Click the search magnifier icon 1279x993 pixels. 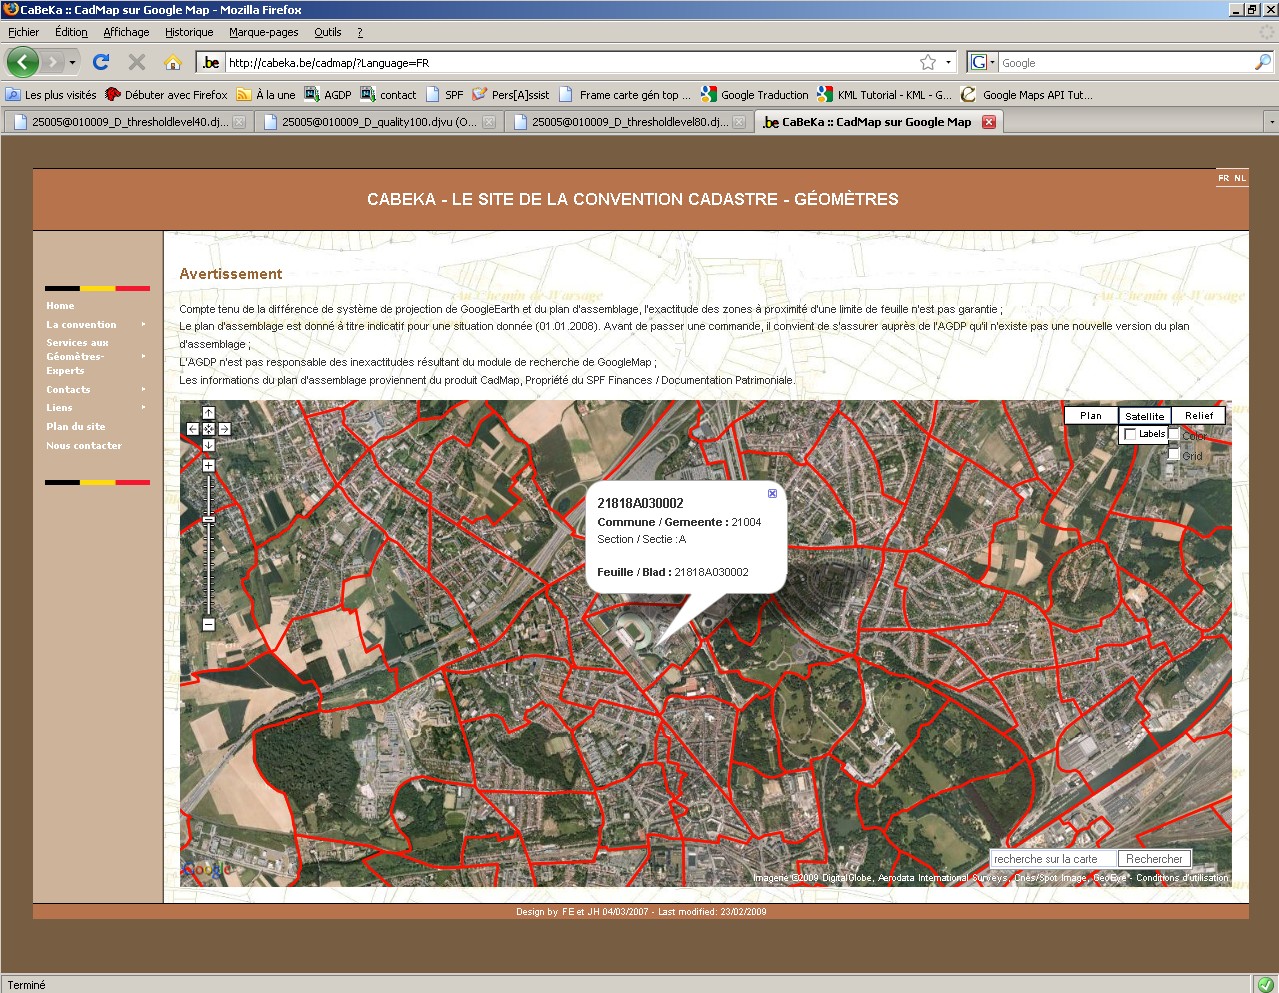tap(1263, 62)
